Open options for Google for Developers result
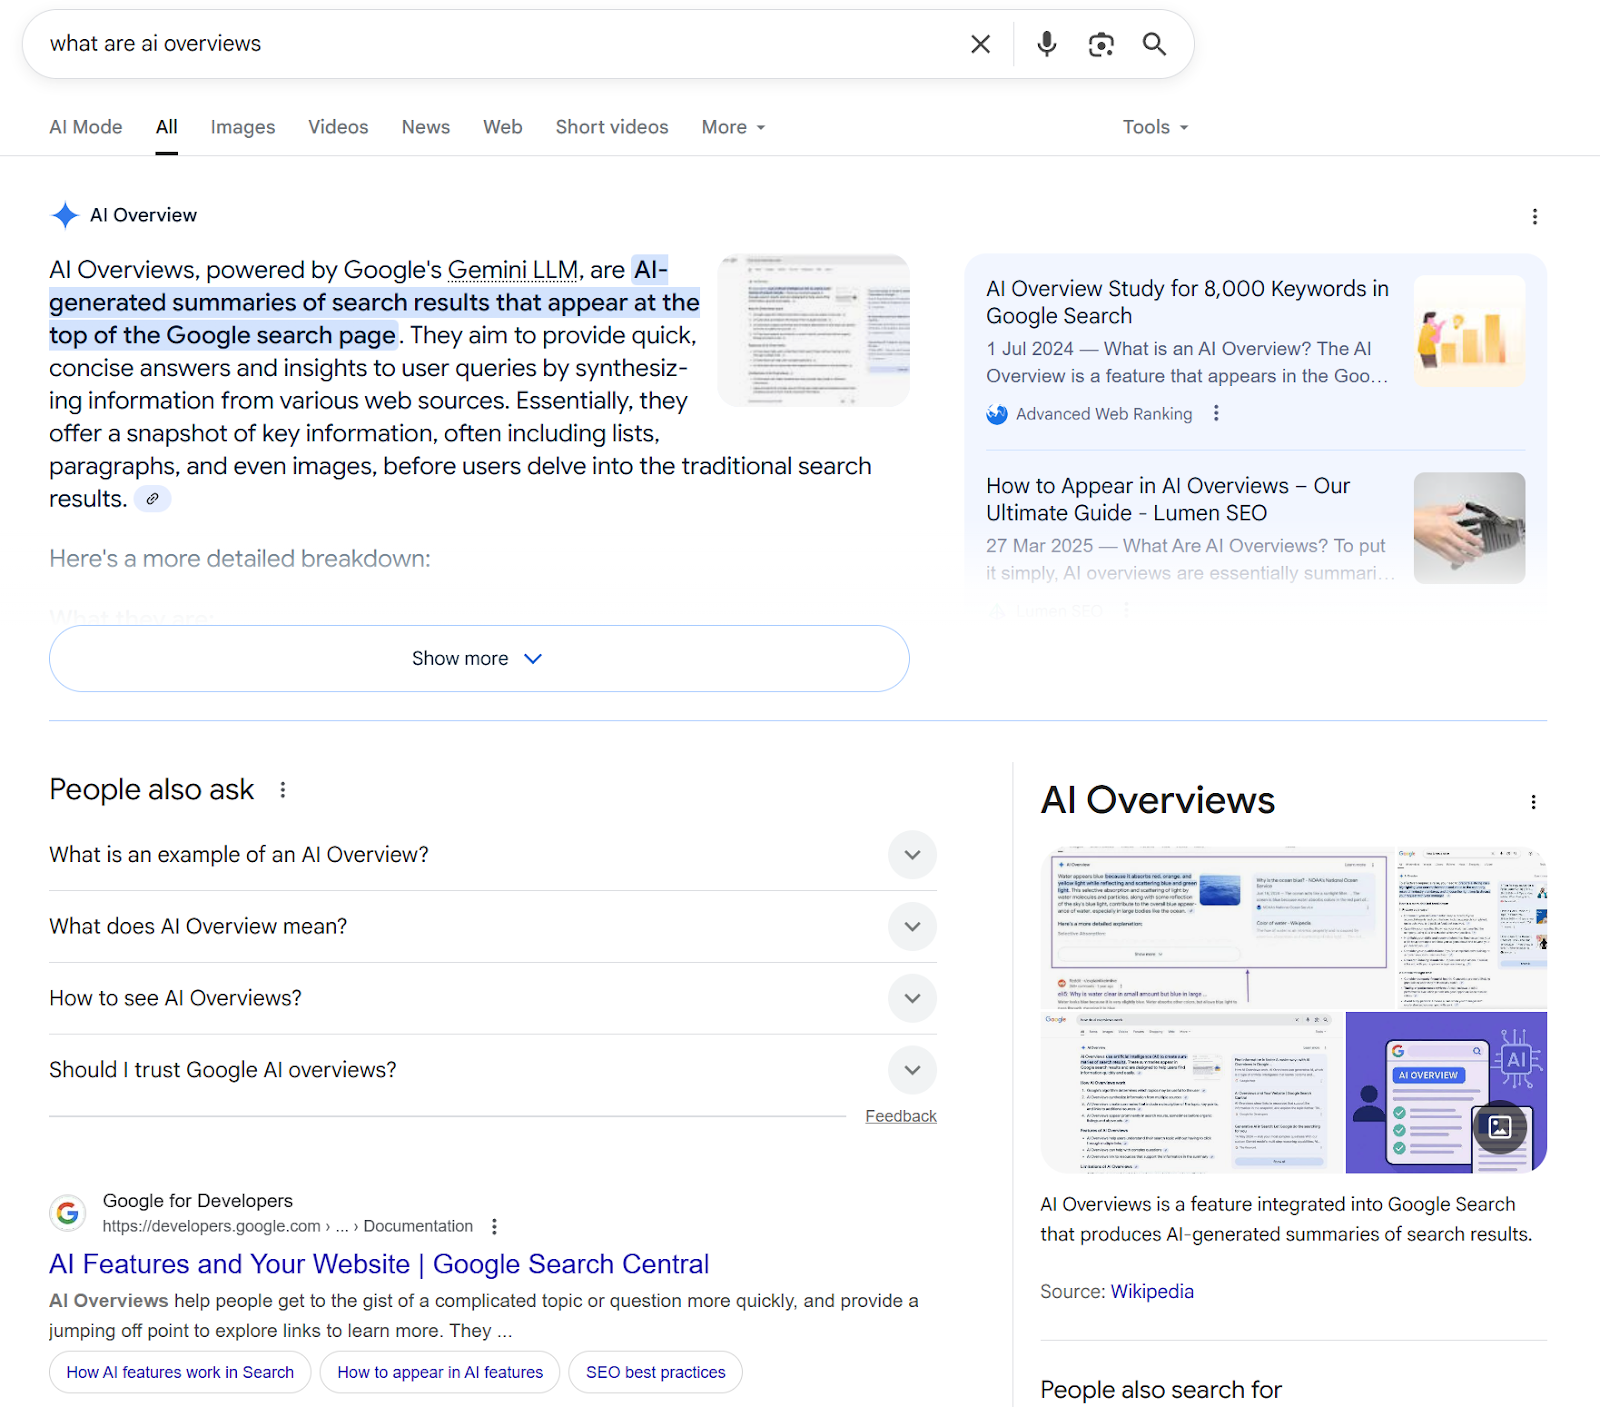This screenshot has width=1600, height=1407. tap(494, 1226)
